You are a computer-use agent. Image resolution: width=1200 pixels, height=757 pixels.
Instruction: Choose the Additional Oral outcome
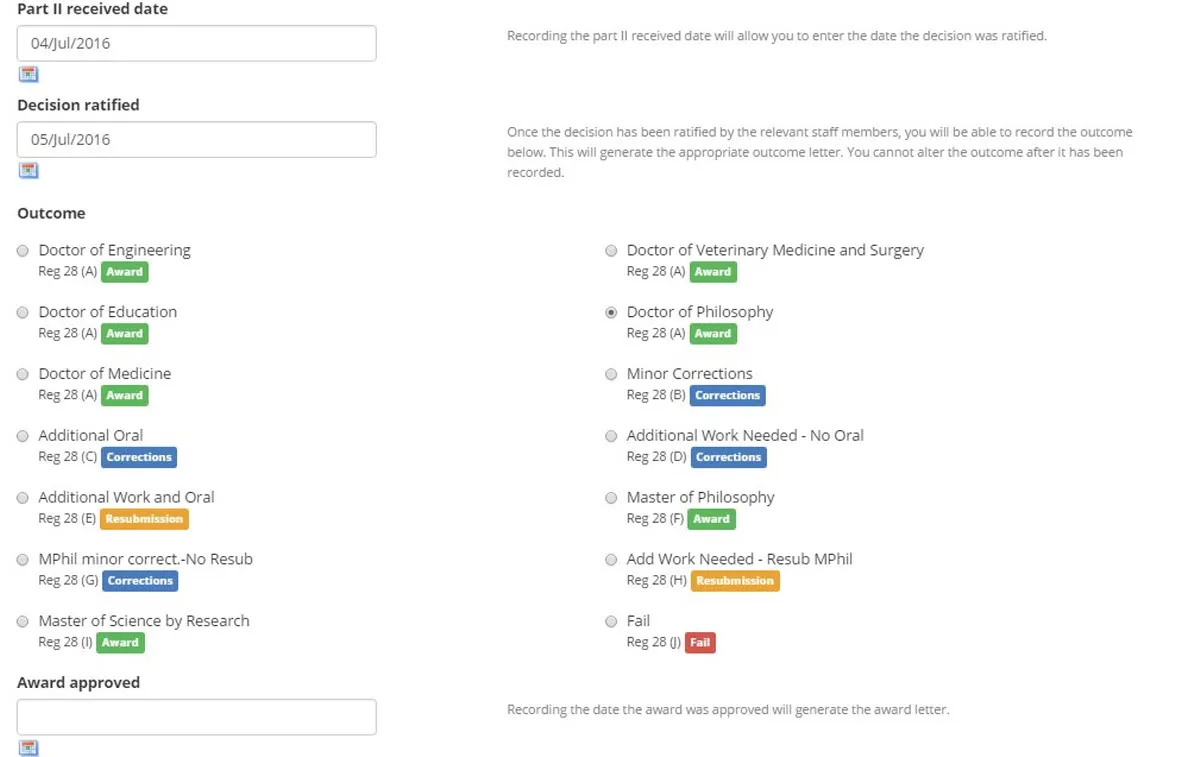click(x=22, y=435)
